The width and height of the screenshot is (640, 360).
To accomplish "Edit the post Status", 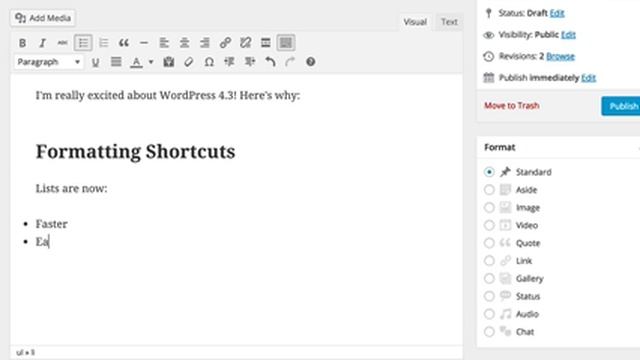I will point(557,13).
